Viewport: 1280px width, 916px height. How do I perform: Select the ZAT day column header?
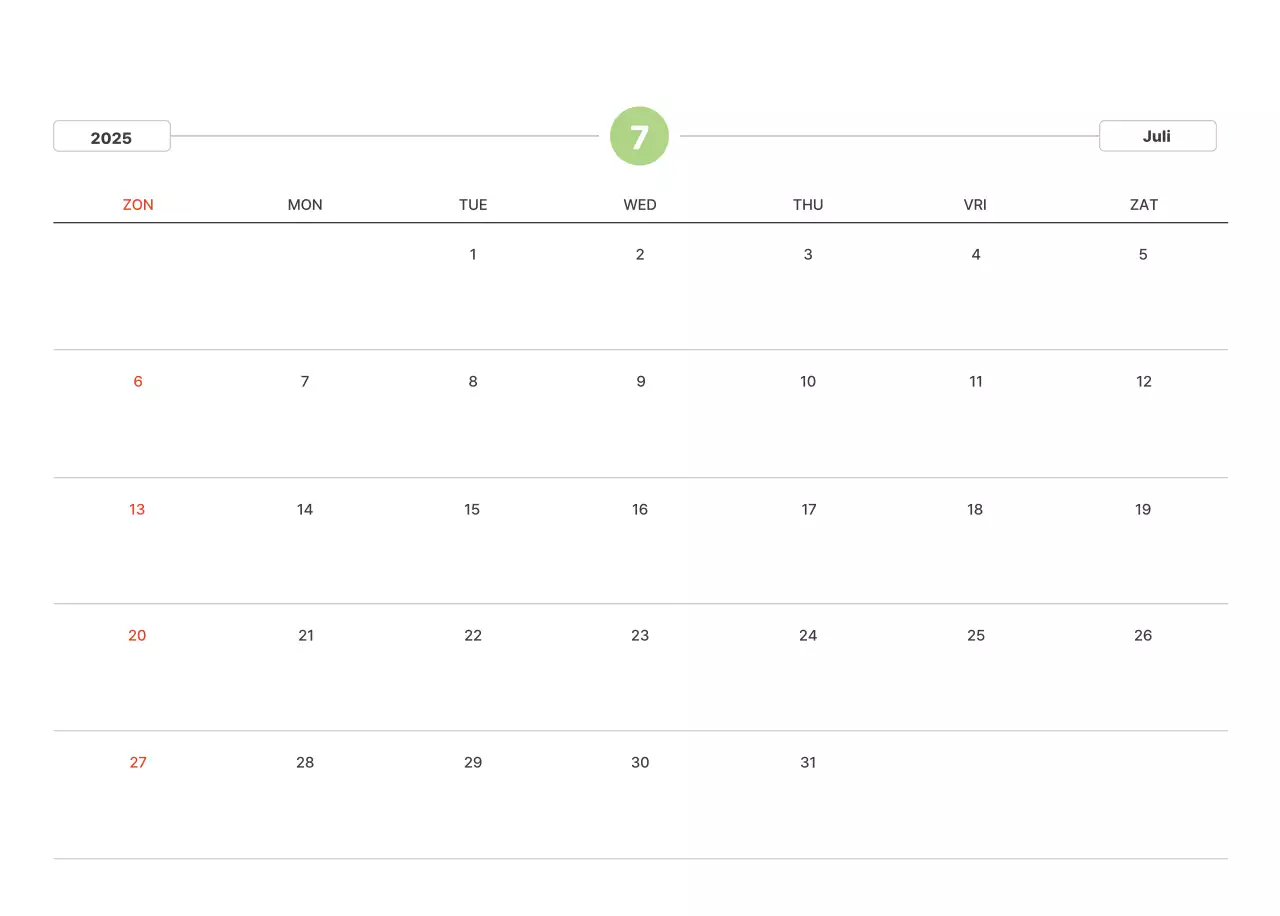point(1143,205)
